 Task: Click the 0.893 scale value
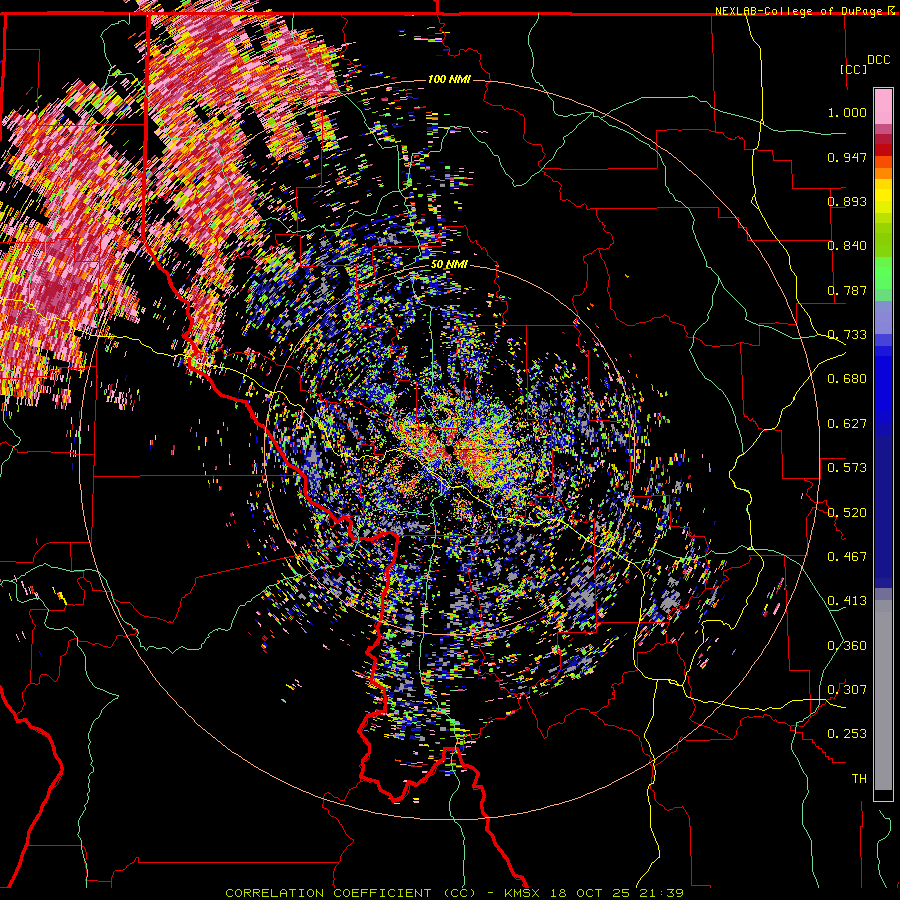pyautogui.click(x=847, y=201)
